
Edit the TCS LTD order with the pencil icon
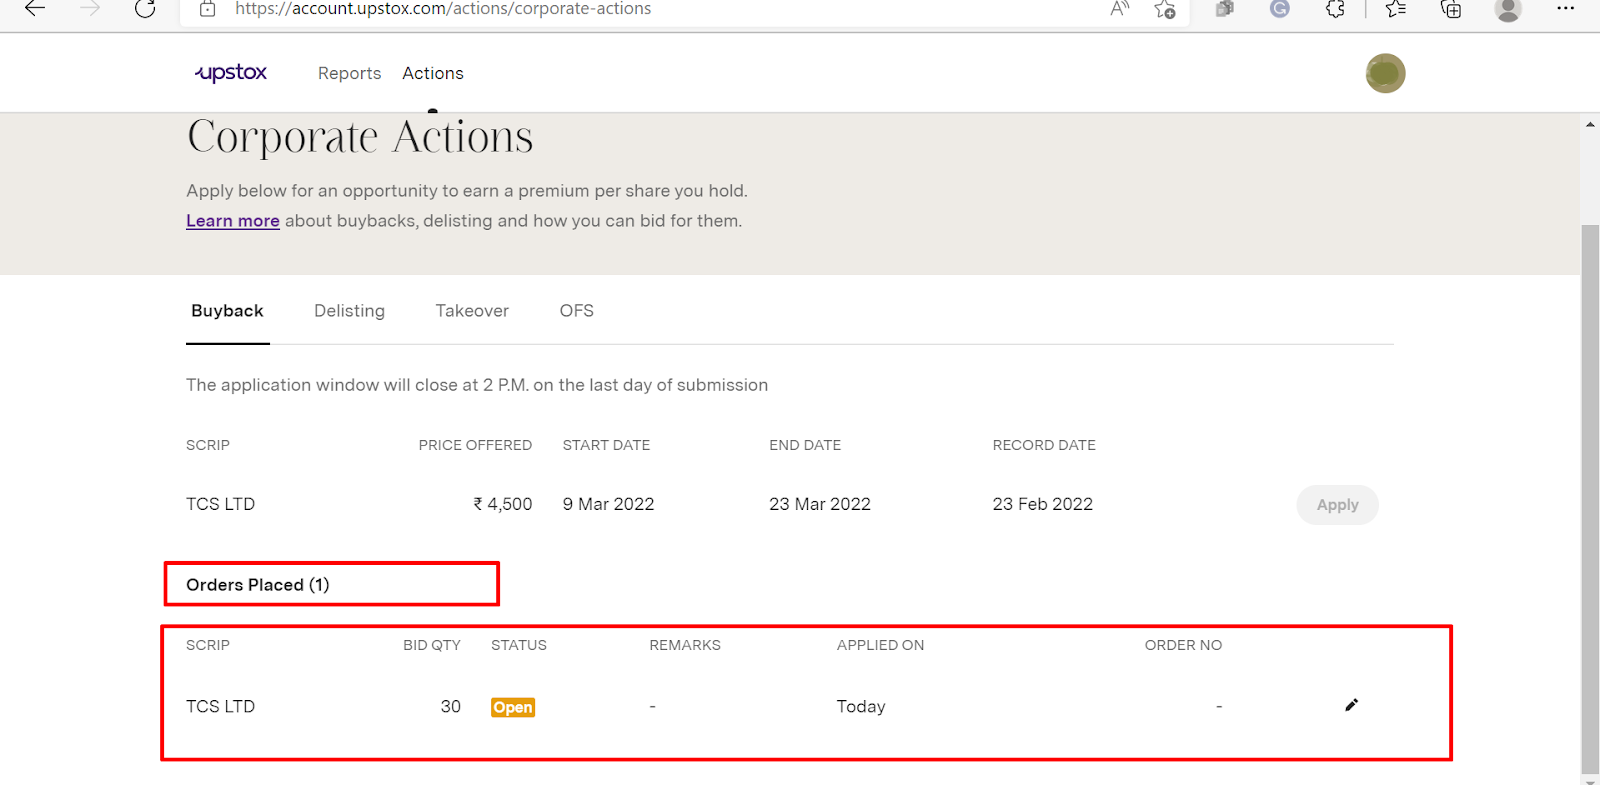point(1351,705)
